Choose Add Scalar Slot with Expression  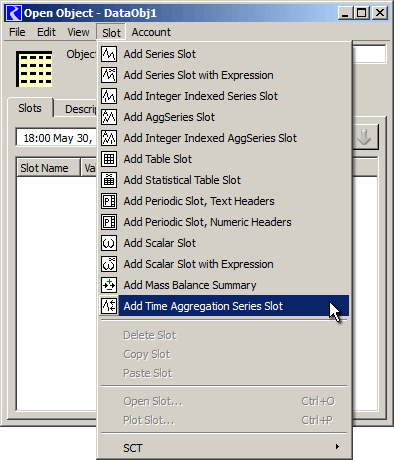pos(224,264)
